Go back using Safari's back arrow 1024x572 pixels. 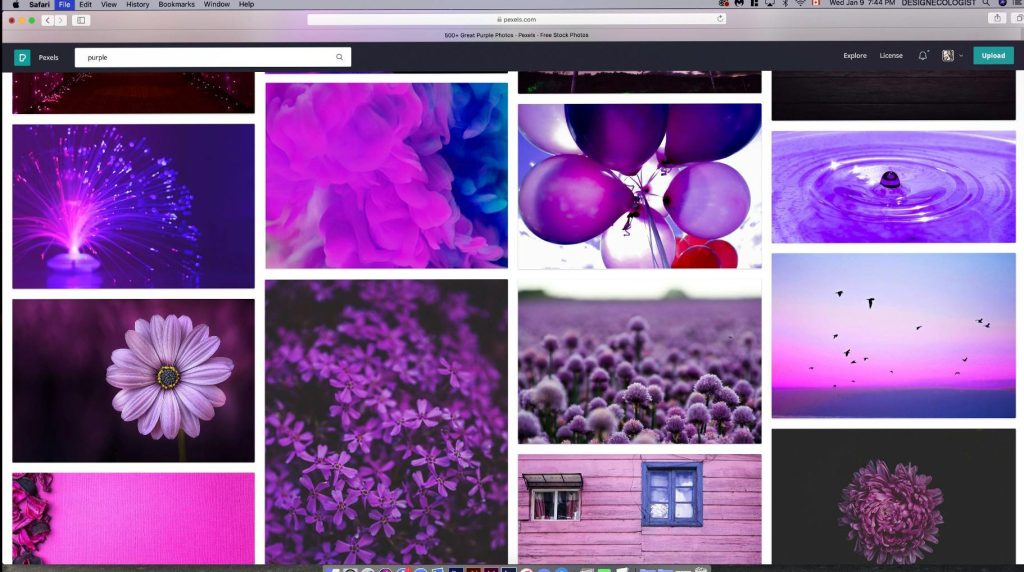[47, 20]
